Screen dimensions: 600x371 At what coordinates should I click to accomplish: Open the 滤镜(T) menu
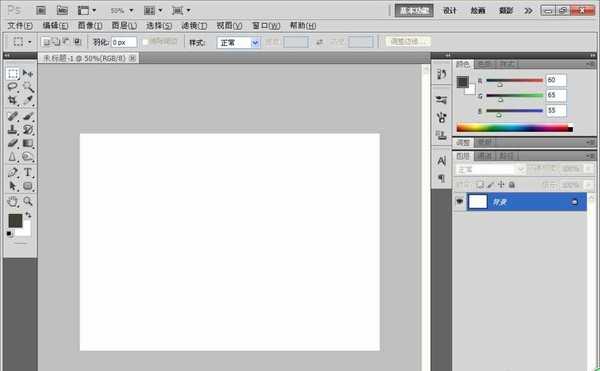click(x=194, y=26)
